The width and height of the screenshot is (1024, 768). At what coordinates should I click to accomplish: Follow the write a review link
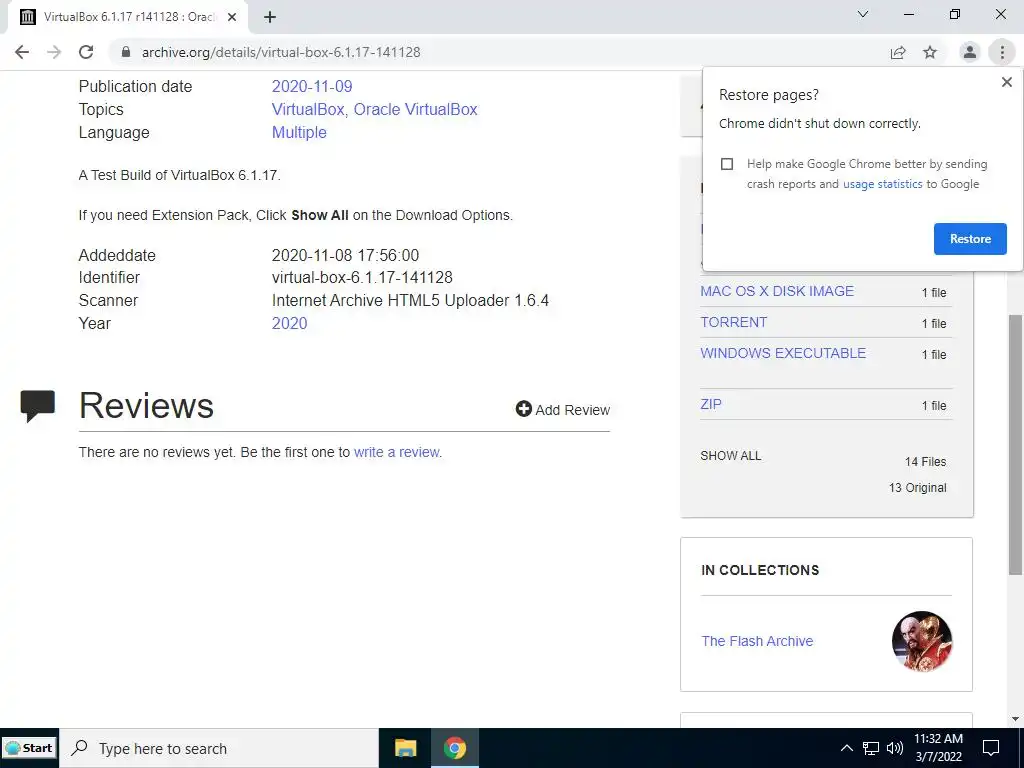coord(396,452)
